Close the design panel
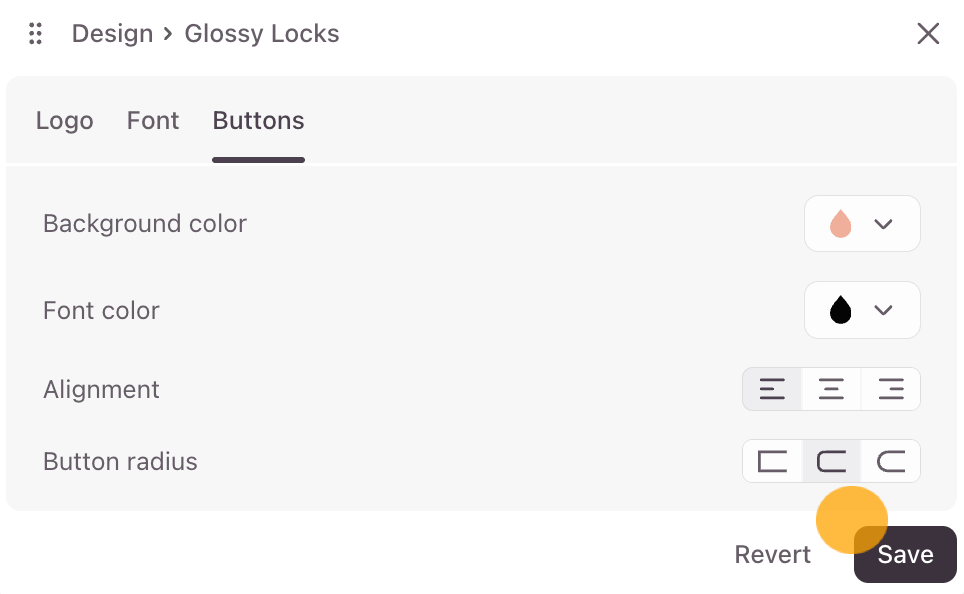 pos(928,34)
